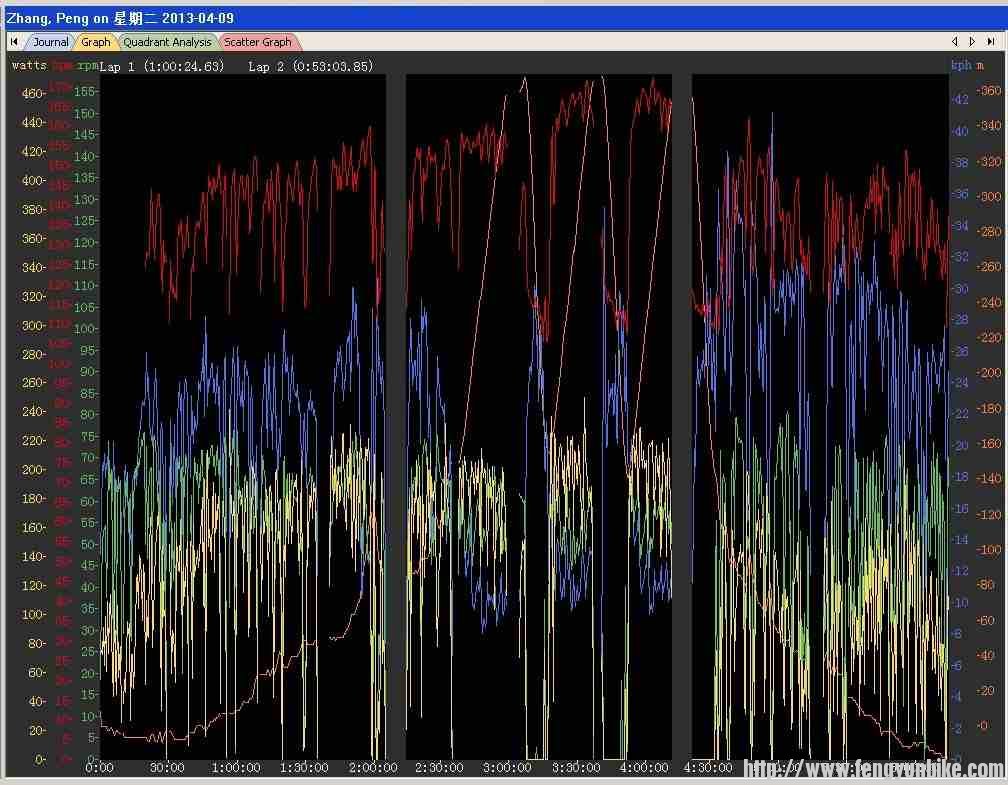The image size is (1008, 785).
Task: Click the green rpm axis label
Action: 88,65
